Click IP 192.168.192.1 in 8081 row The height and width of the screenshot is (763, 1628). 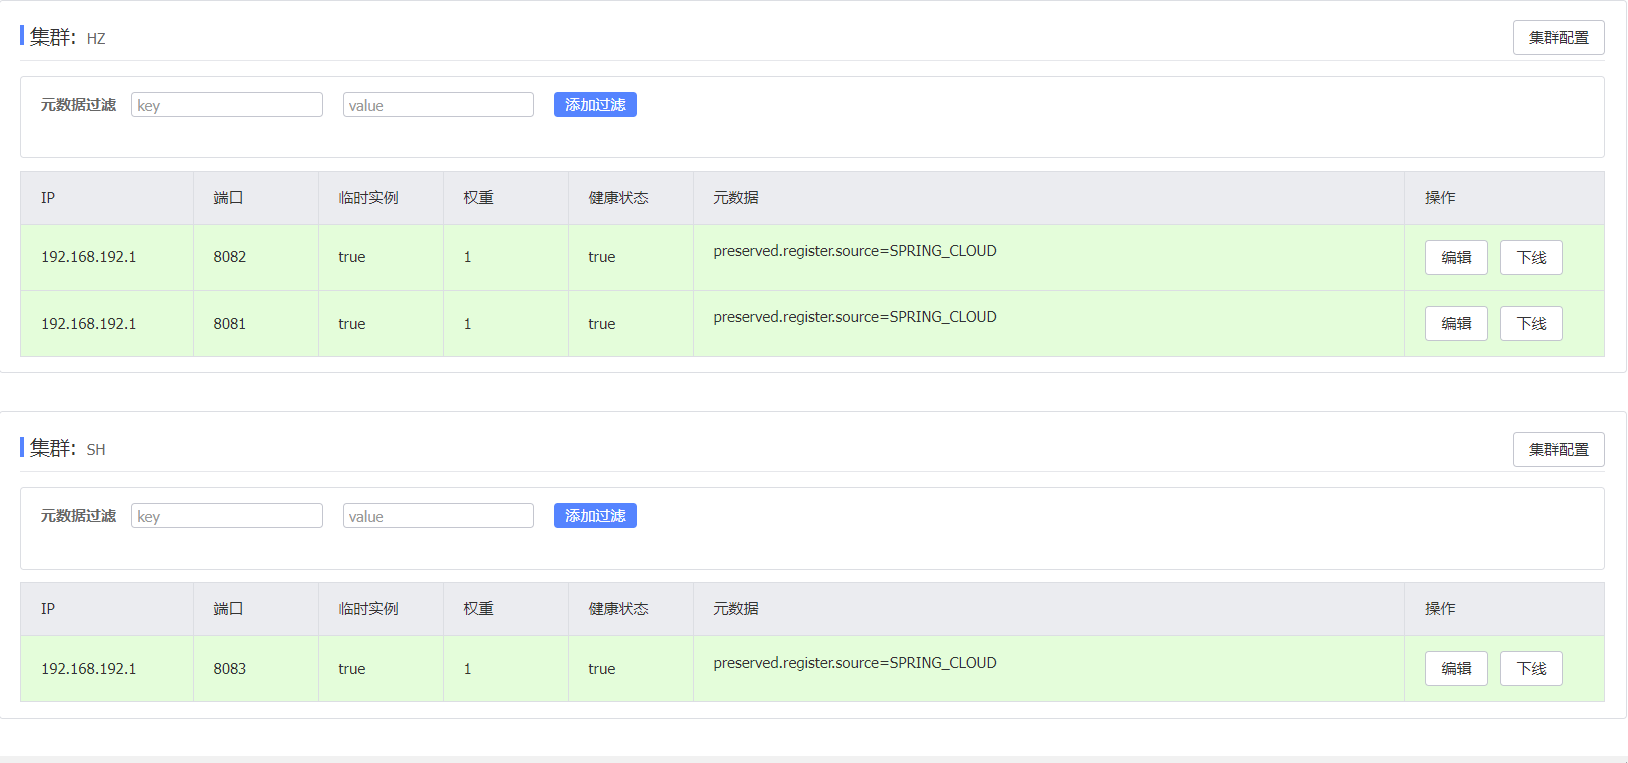click(x=88, y=324)
